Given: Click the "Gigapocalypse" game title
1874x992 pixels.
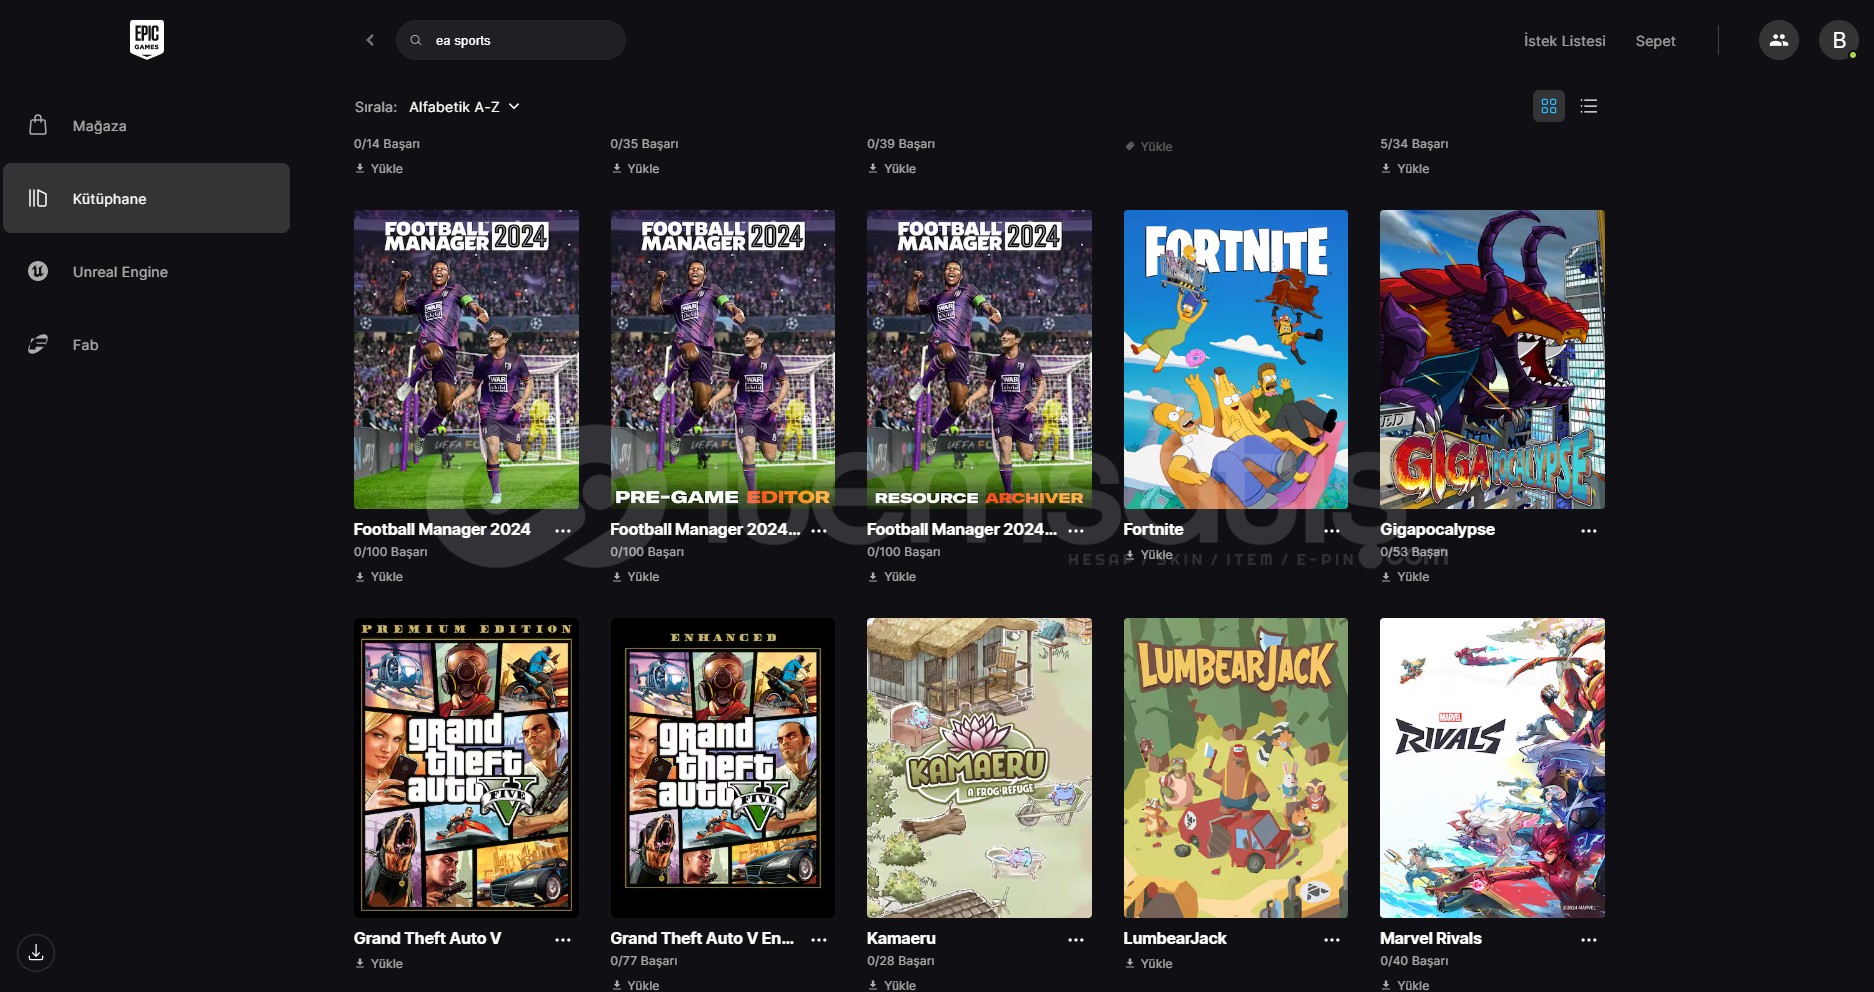Looking at the screenshot, I should coord(1437,529).
